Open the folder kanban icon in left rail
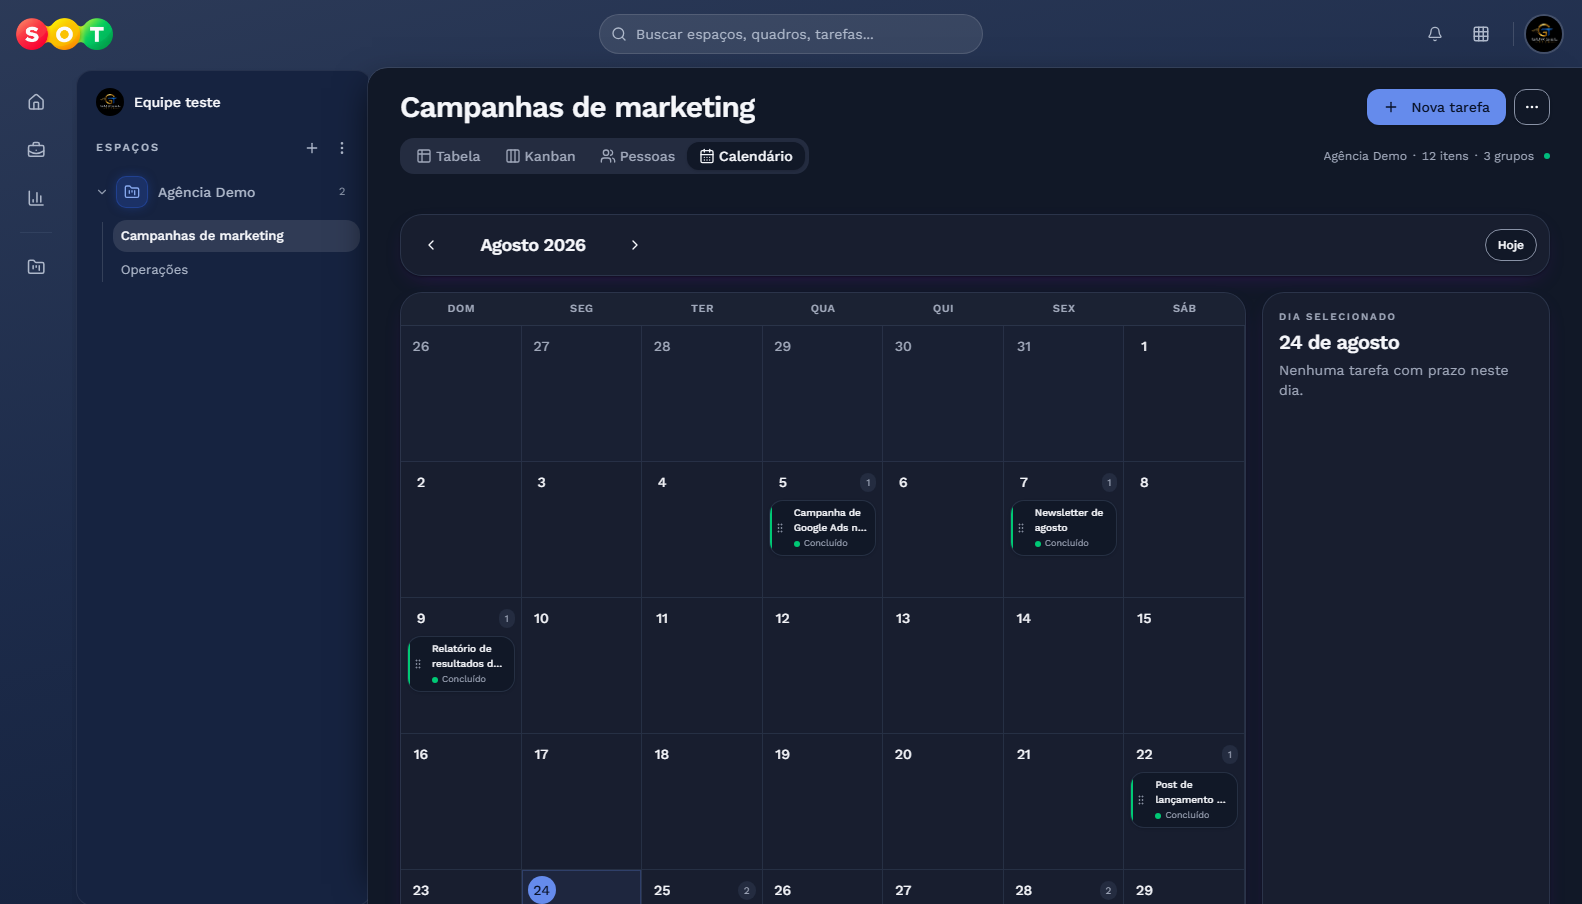Screen dimensions: 1582x904 tap(36, 267)
